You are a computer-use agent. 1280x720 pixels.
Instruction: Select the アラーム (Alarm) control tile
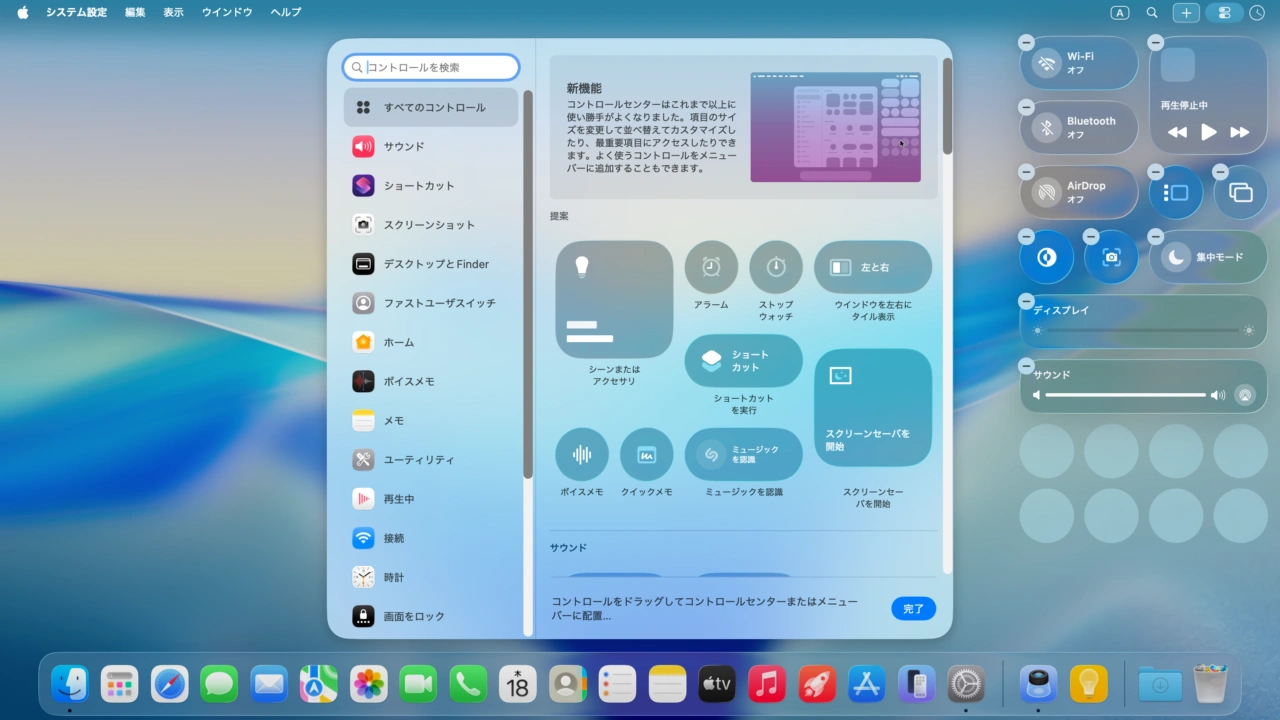click(710, 266)
